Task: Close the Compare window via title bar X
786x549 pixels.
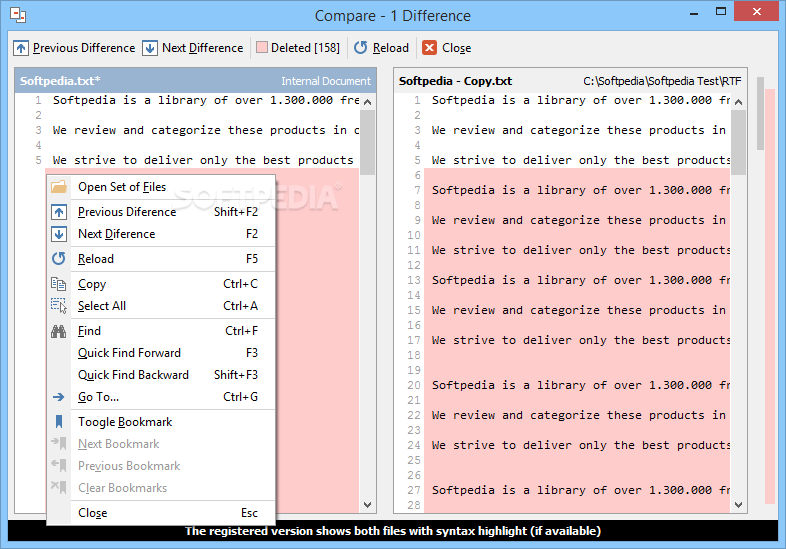Action: tap(757, 12)
